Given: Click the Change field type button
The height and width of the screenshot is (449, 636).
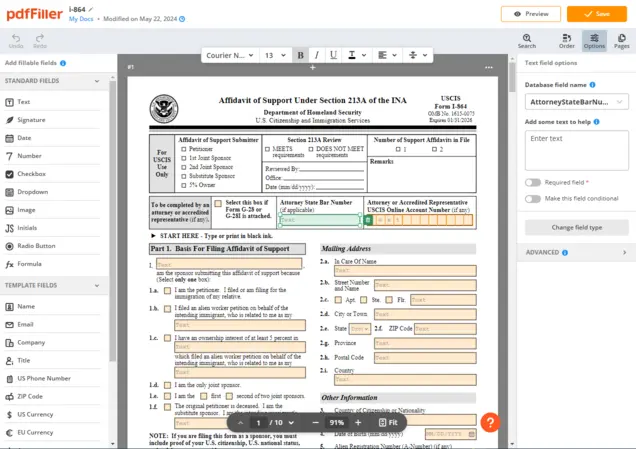Looking at the screenshot, I should coord(578,227).
